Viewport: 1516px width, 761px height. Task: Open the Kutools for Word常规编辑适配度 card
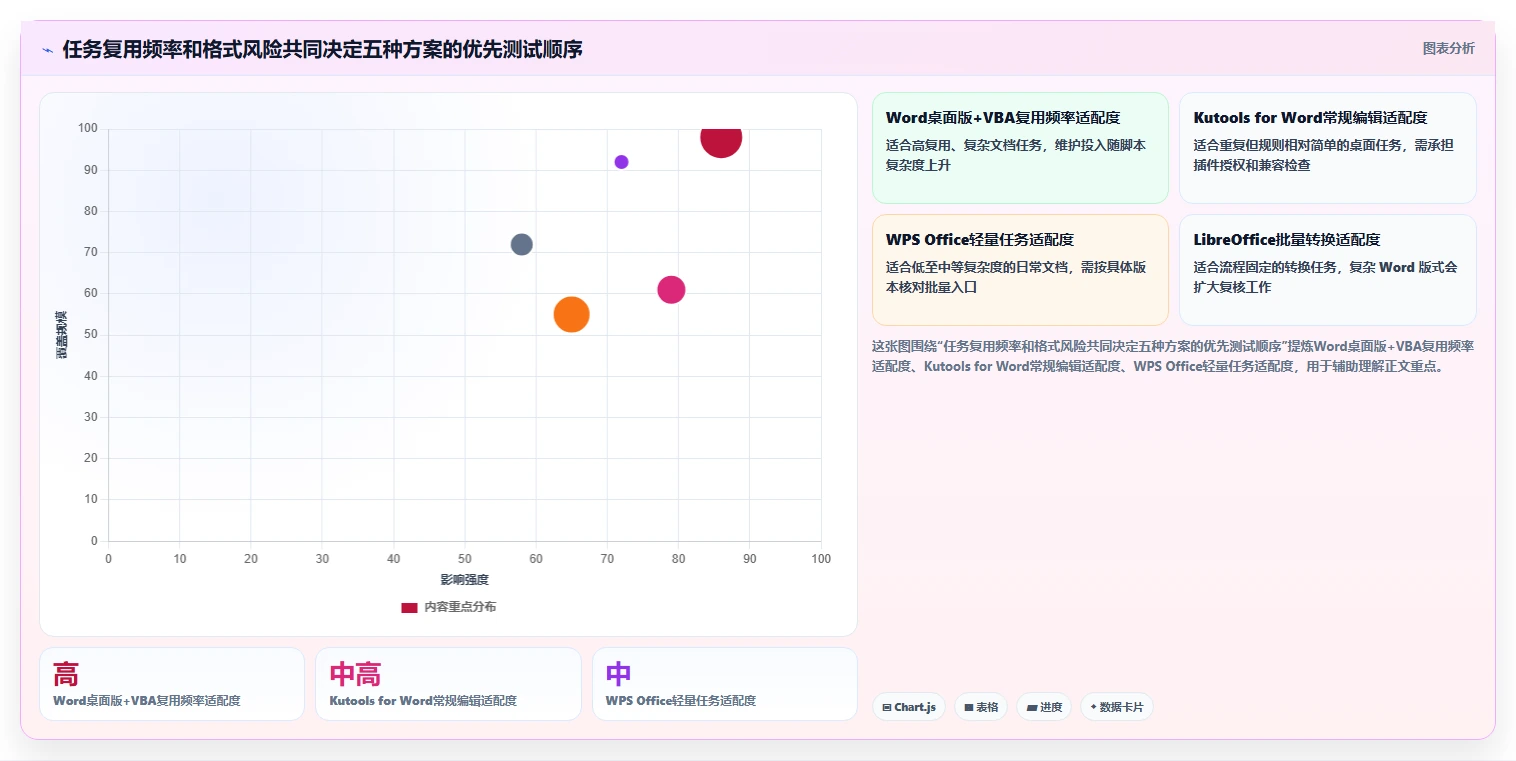click(x=1327, y=148)
